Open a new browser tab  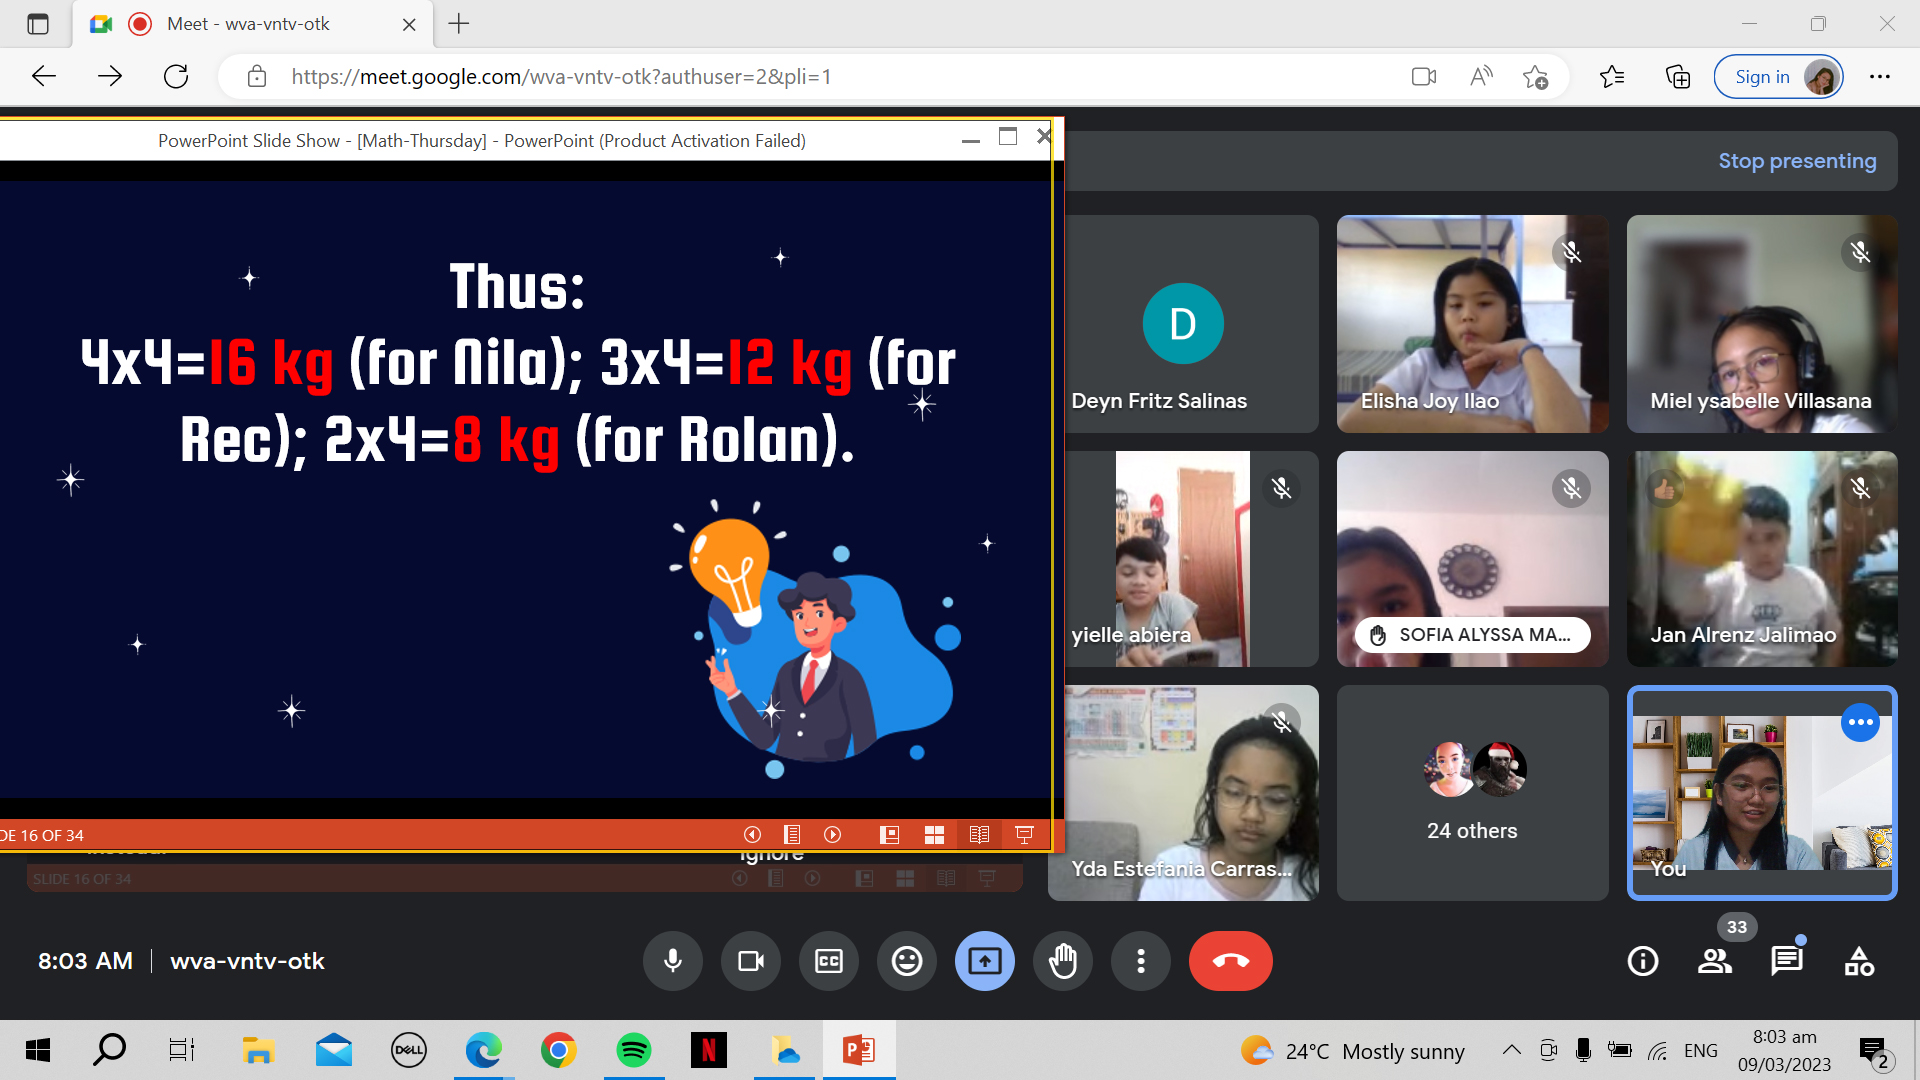pyautogui.click(x=459, y=24)
